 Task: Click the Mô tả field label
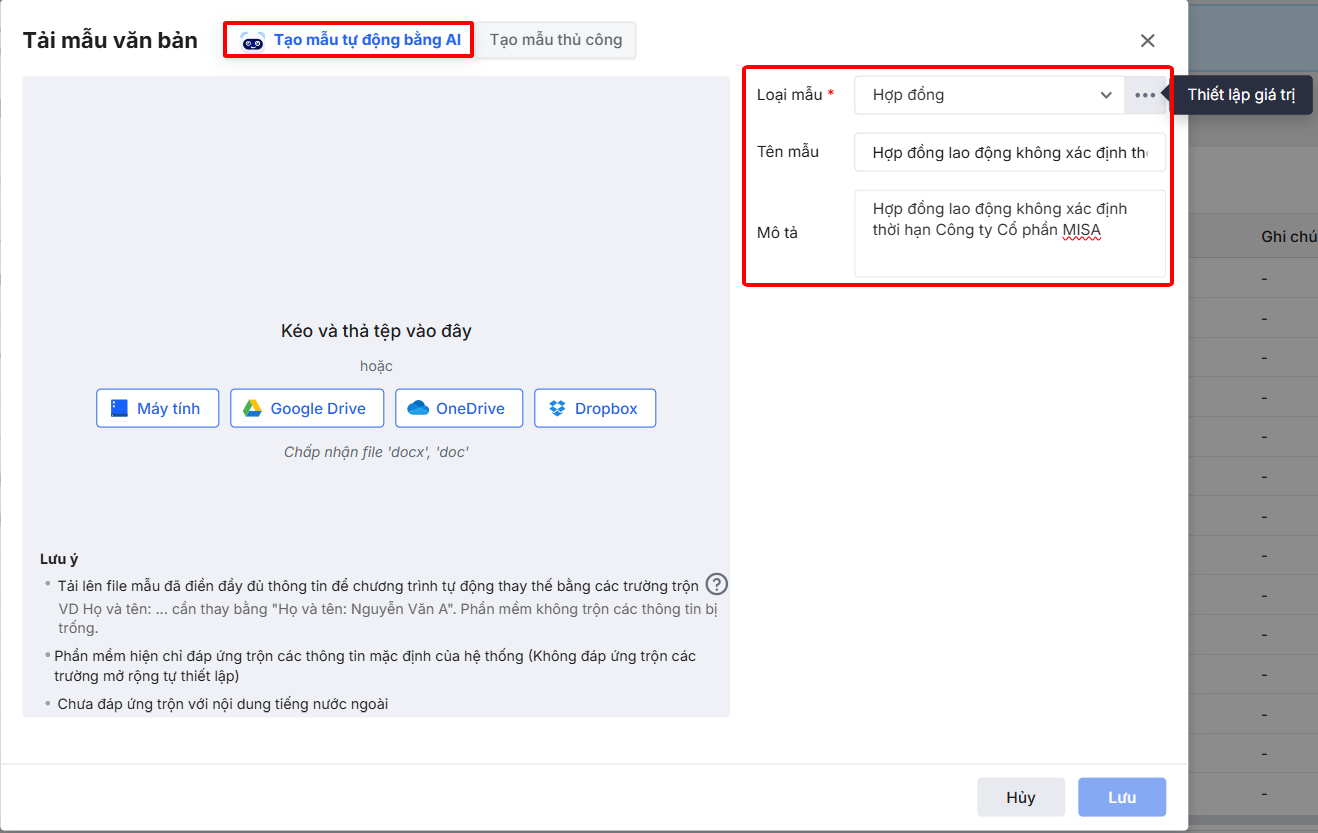tap(777, 233)
